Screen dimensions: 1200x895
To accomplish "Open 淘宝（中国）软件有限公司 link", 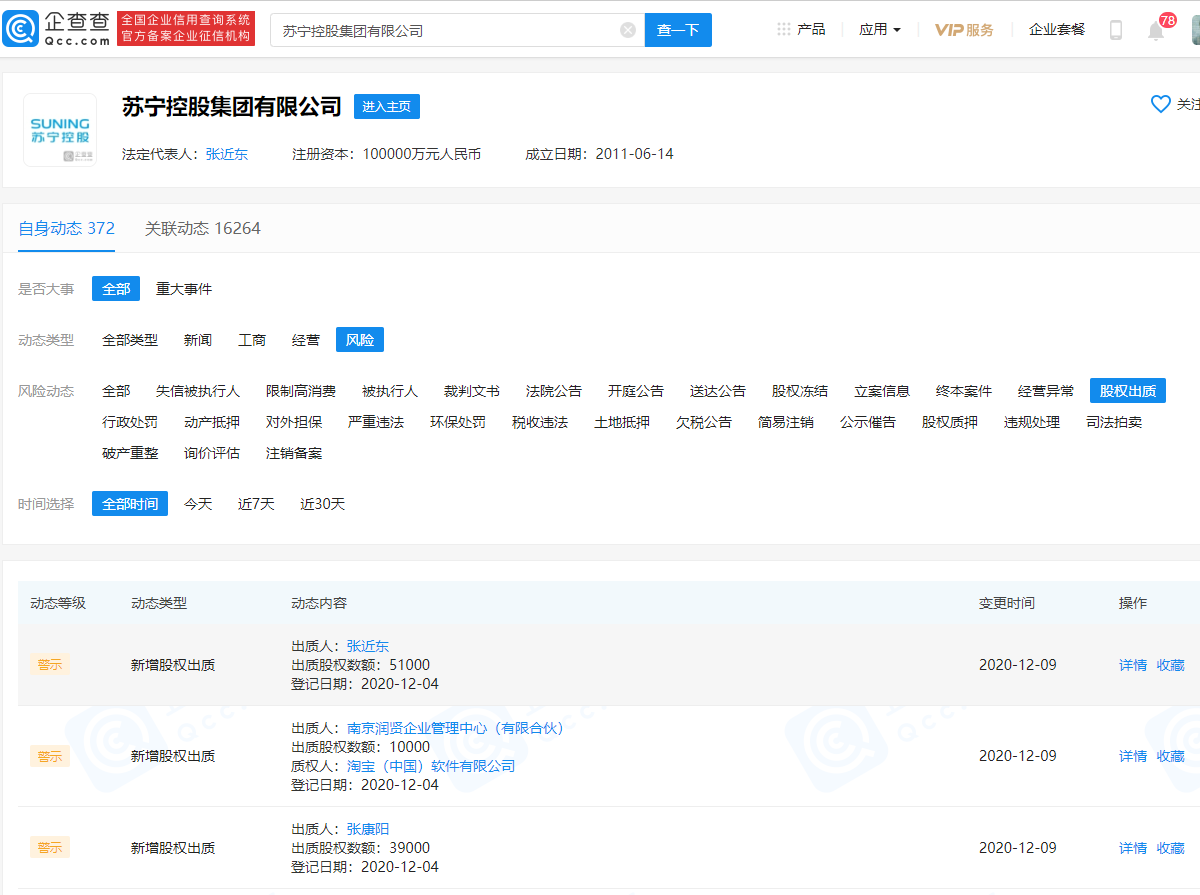I will 431,766.
